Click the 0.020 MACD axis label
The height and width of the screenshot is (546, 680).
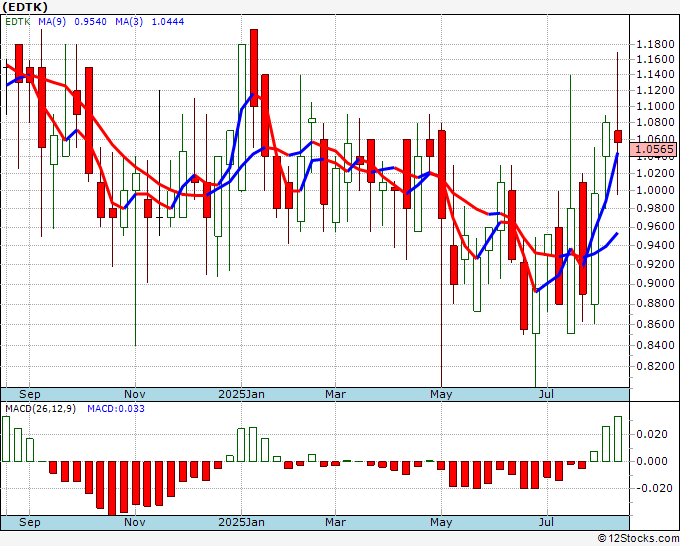coord(652,435)
